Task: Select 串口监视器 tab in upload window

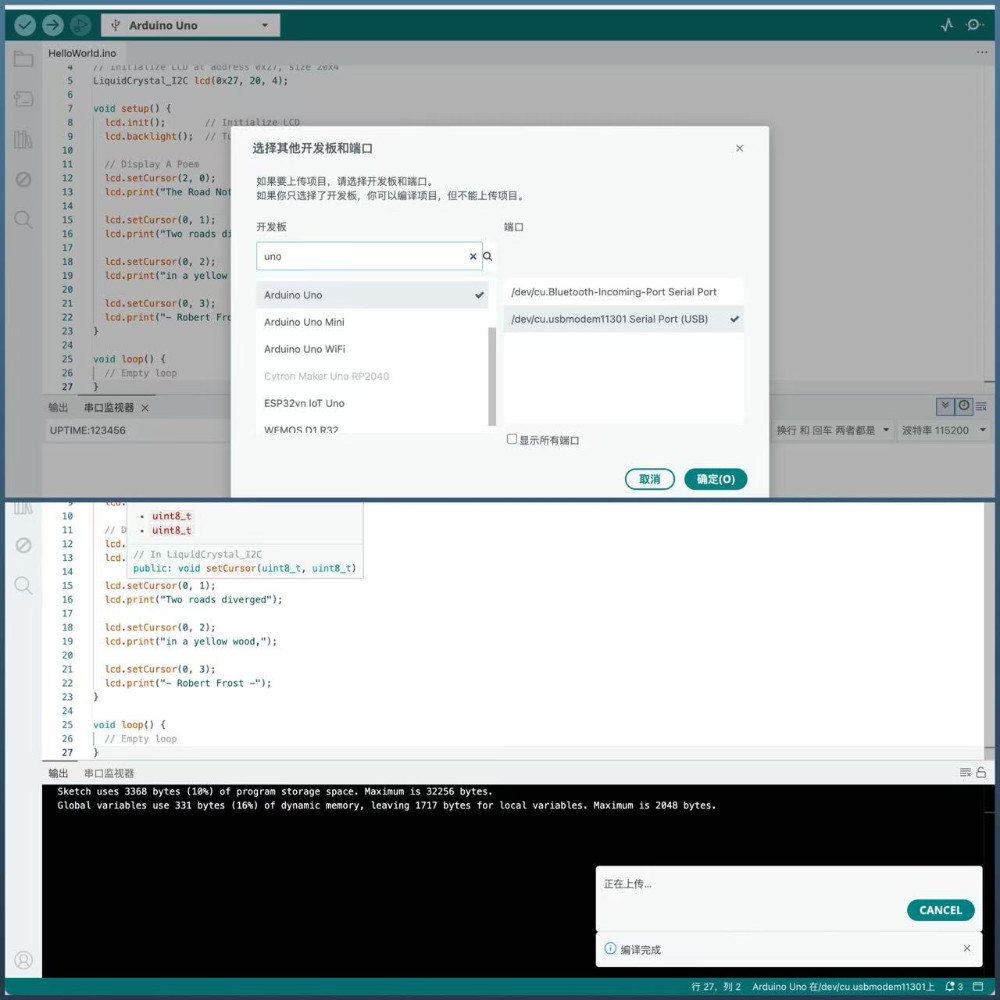Action: (x=108, y=773)
